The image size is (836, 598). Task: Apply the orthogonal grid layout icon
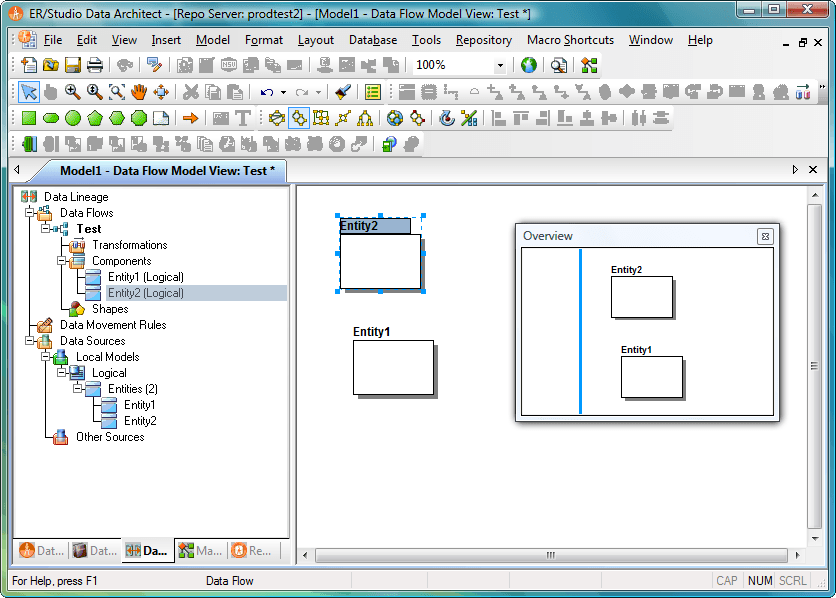click(321, 118)
